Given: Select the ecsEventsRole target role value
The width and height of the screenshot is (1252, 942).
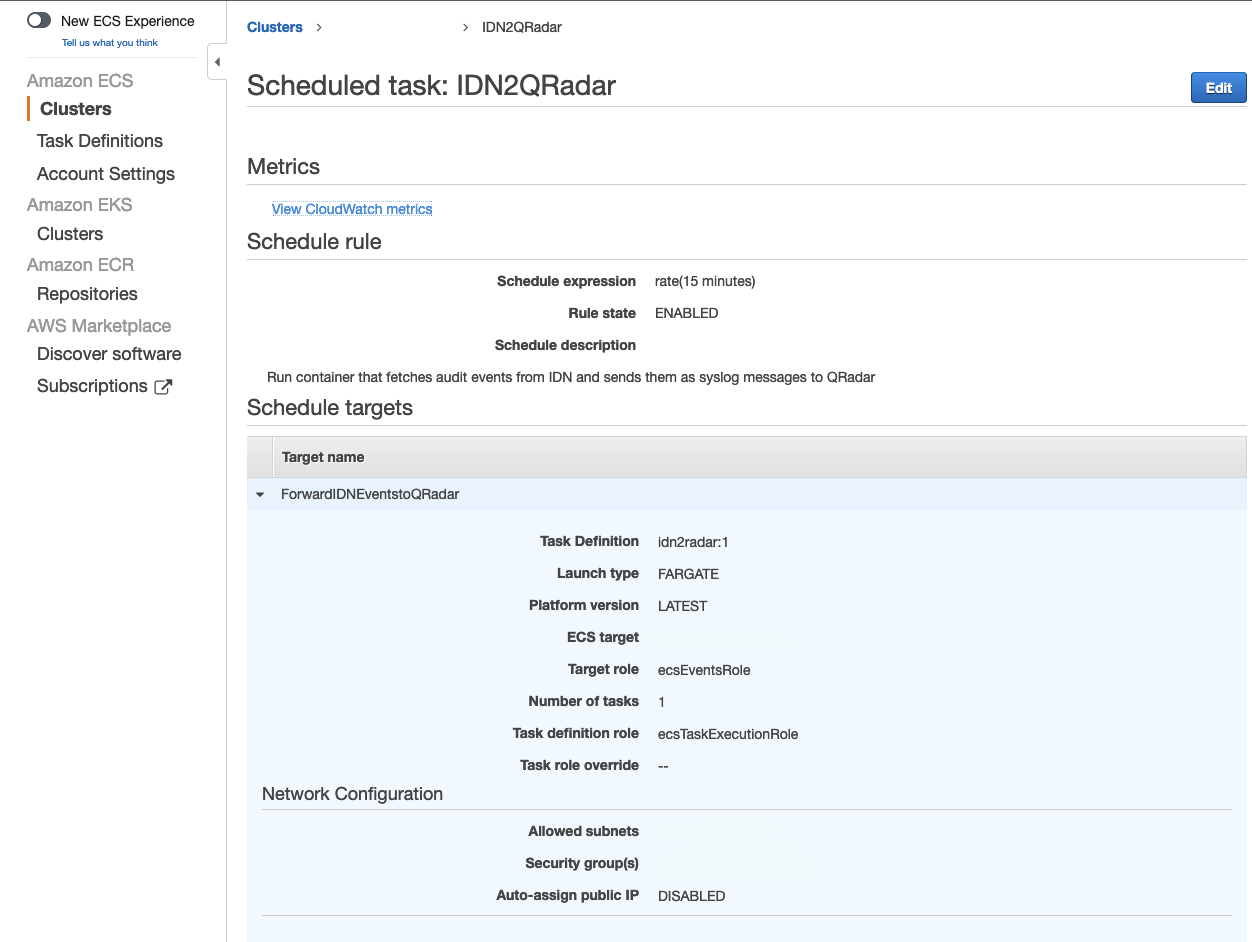Looking at the screenshot, I should click(x=704, y=670).
